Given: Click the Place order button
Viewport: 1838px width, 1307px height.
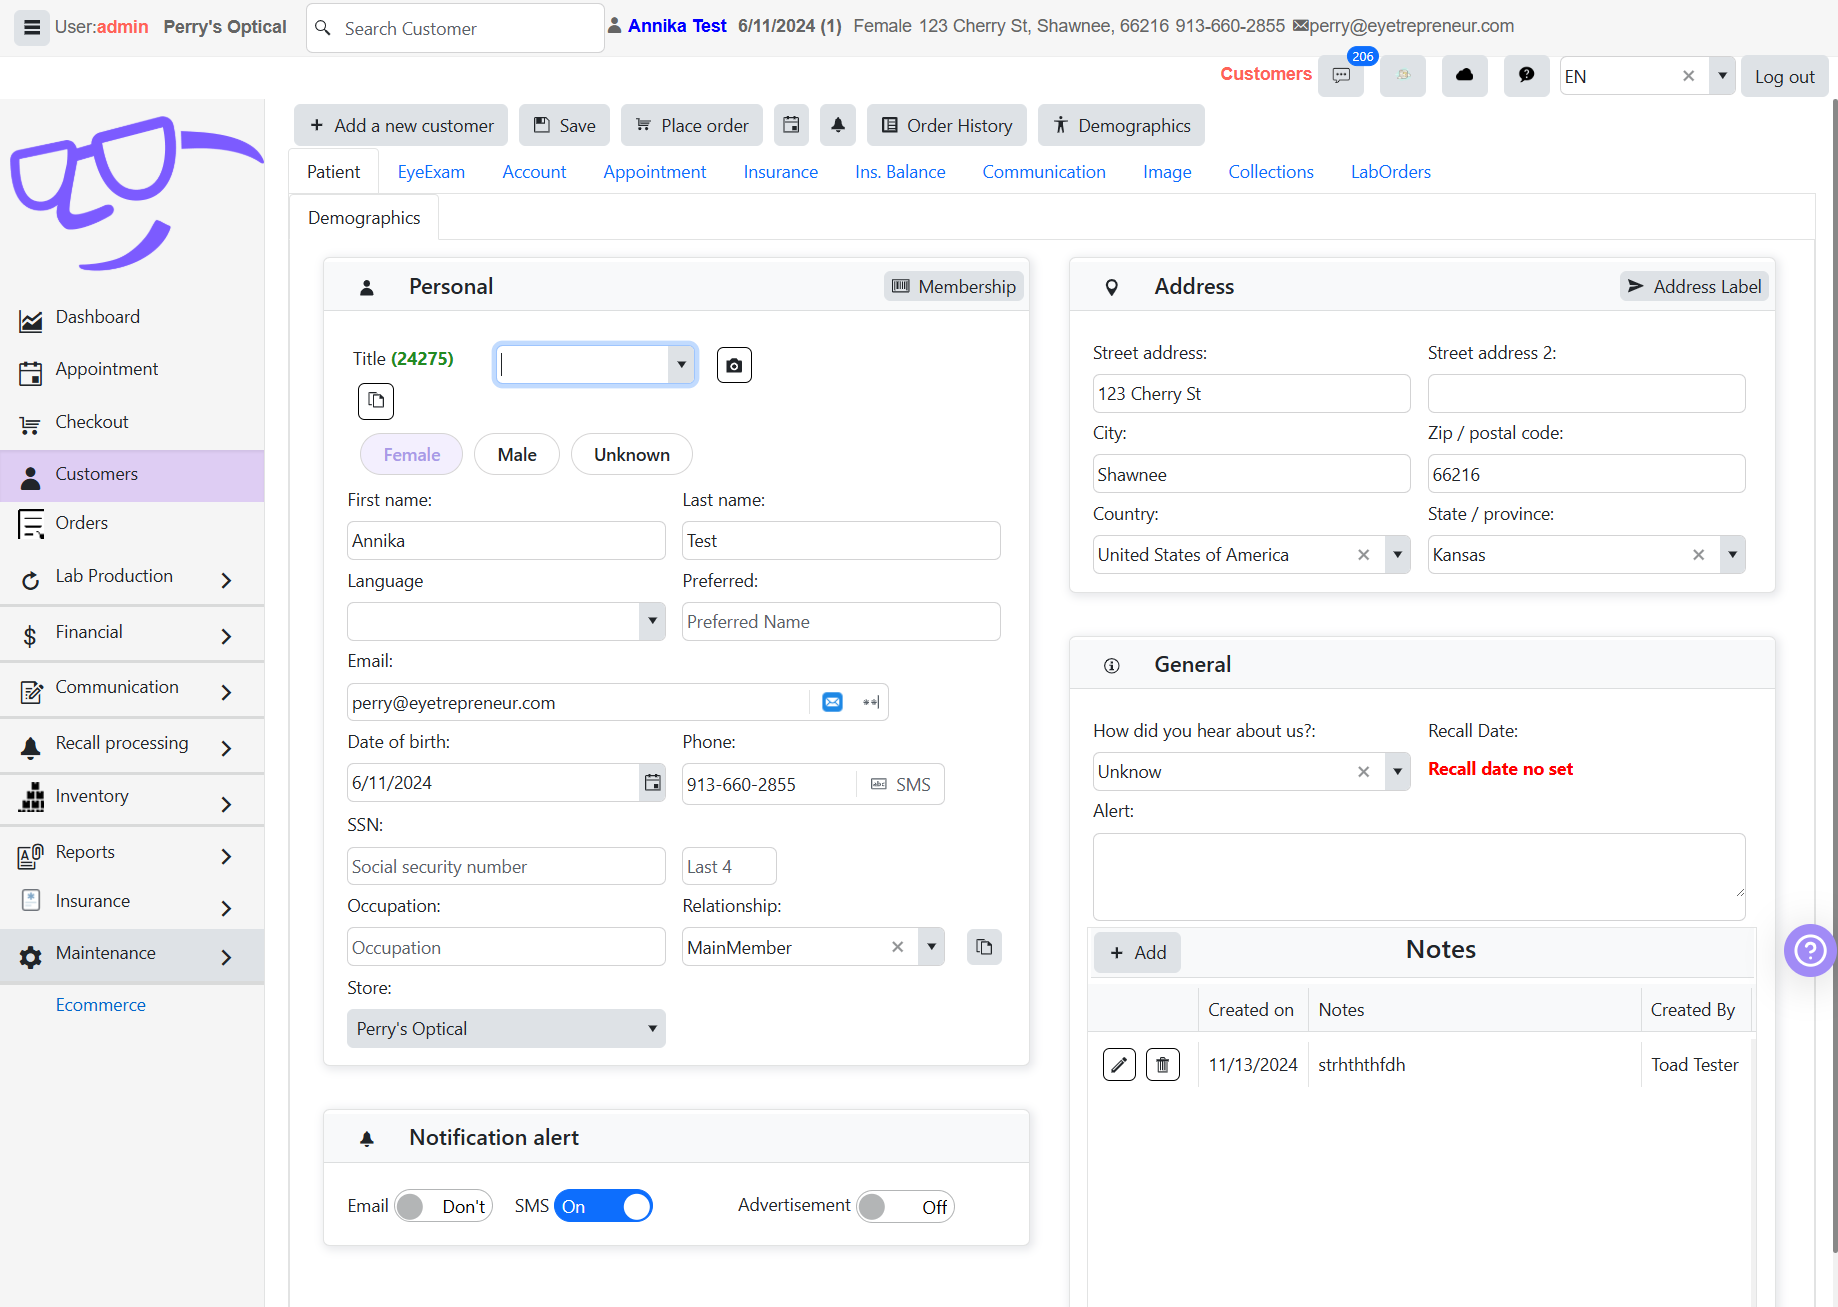Looking at the screenshot, I should tap(692, 125).
